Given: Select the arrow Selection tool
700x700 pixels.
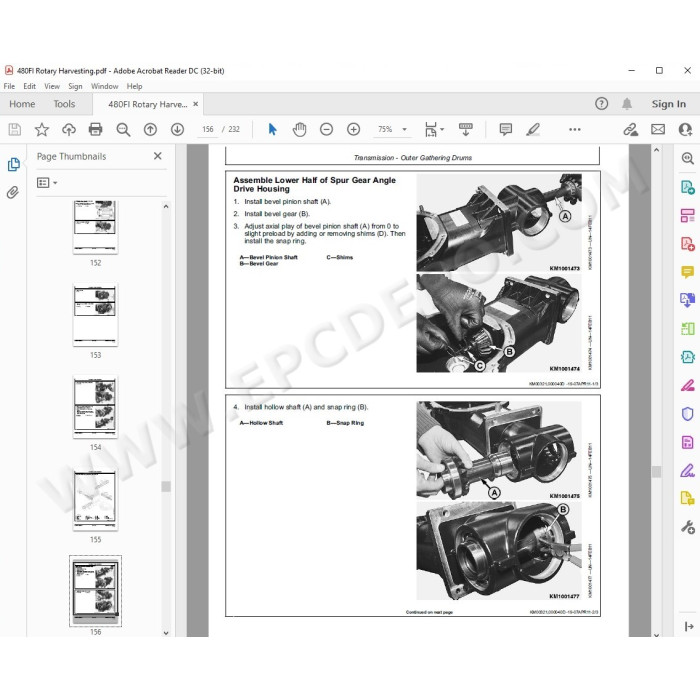Looking at the screenshot, I should pyautogui.click(x=272, y=129).
